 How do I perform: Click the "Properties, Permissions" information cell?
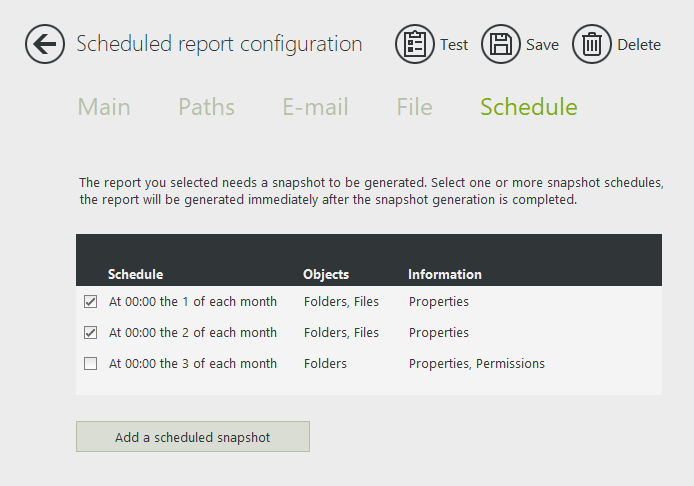pyautogui.click(x=477, y=364)
